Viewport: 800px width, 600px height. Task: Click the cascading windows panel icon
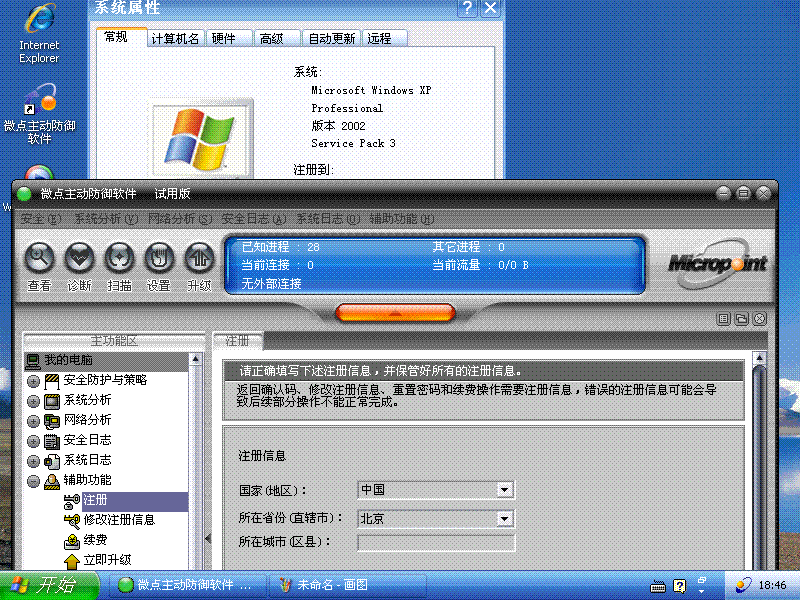pyautogui.click(x=741, y=319)
